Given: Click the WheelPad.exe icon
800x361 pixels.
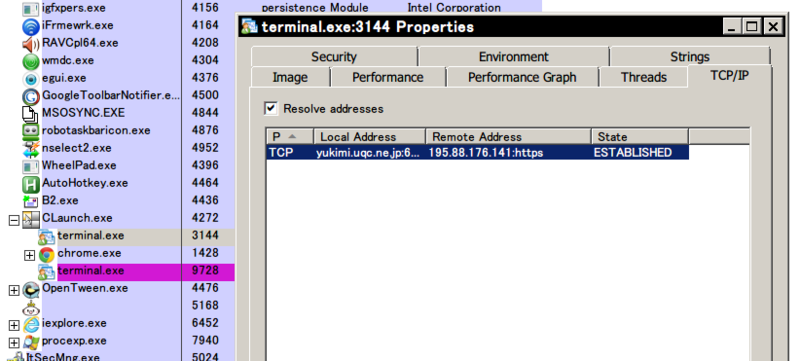Looking at the screenshot, I should coord(31,166).
